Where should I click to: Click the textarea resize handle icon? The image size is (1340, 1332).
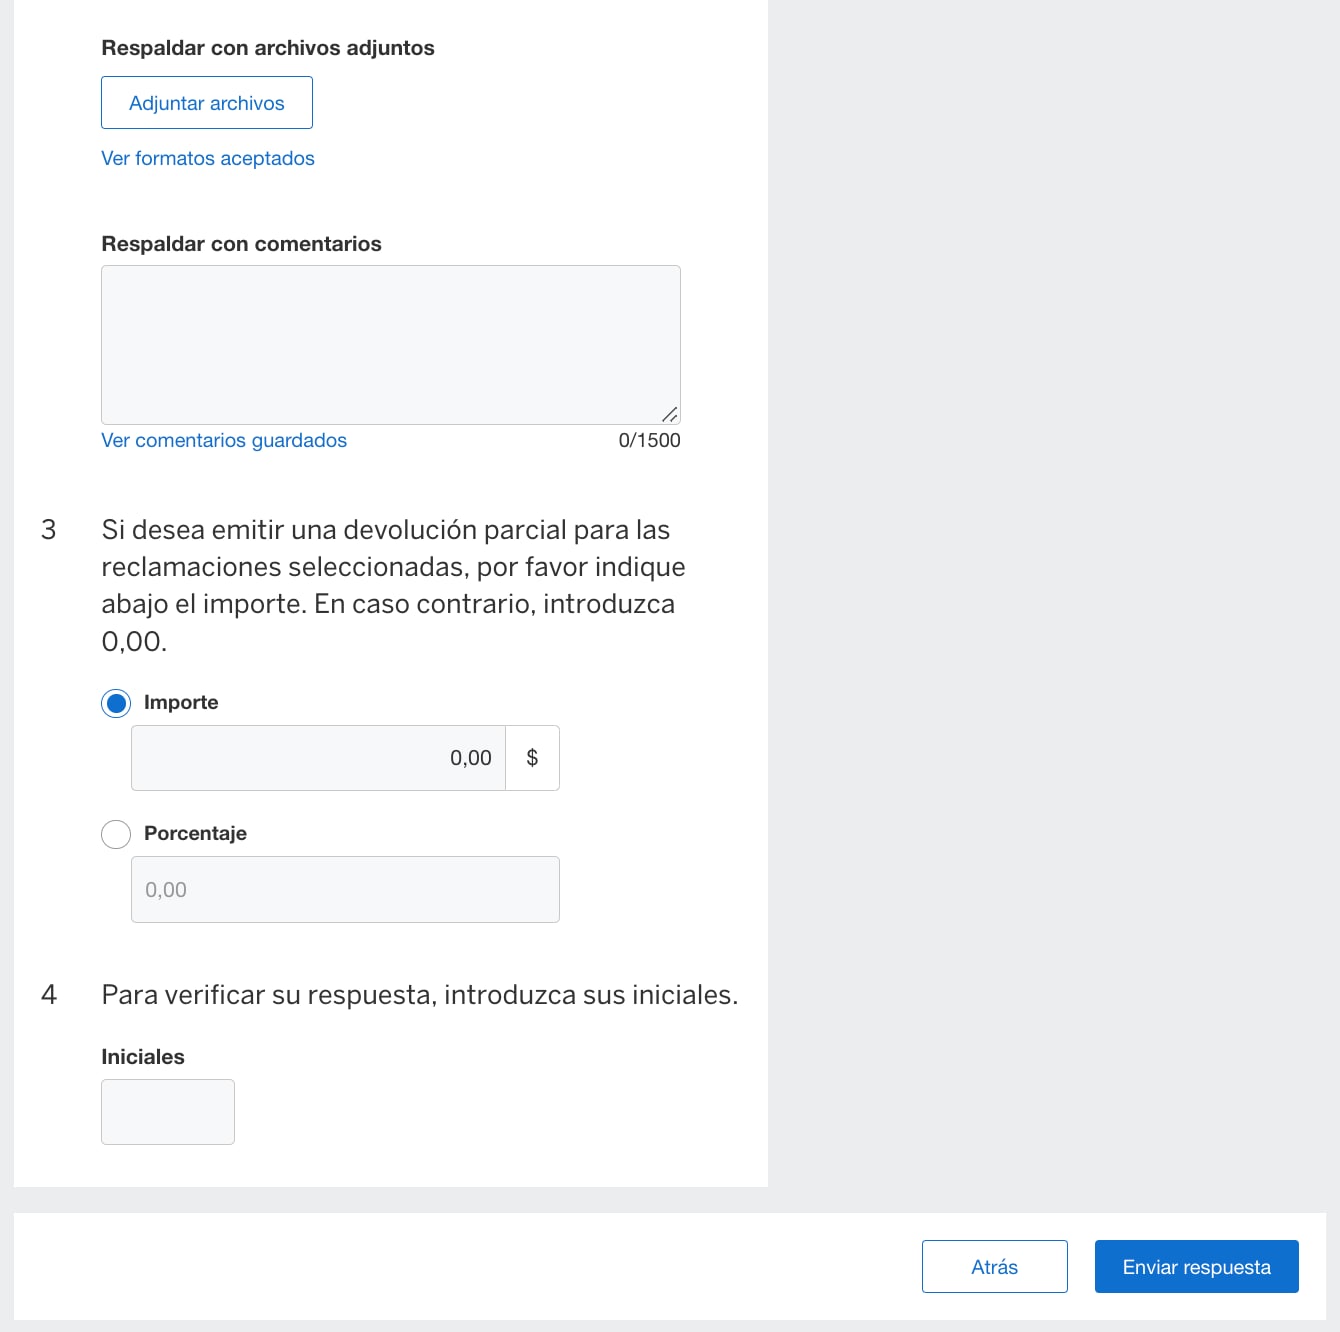(672, 416)
